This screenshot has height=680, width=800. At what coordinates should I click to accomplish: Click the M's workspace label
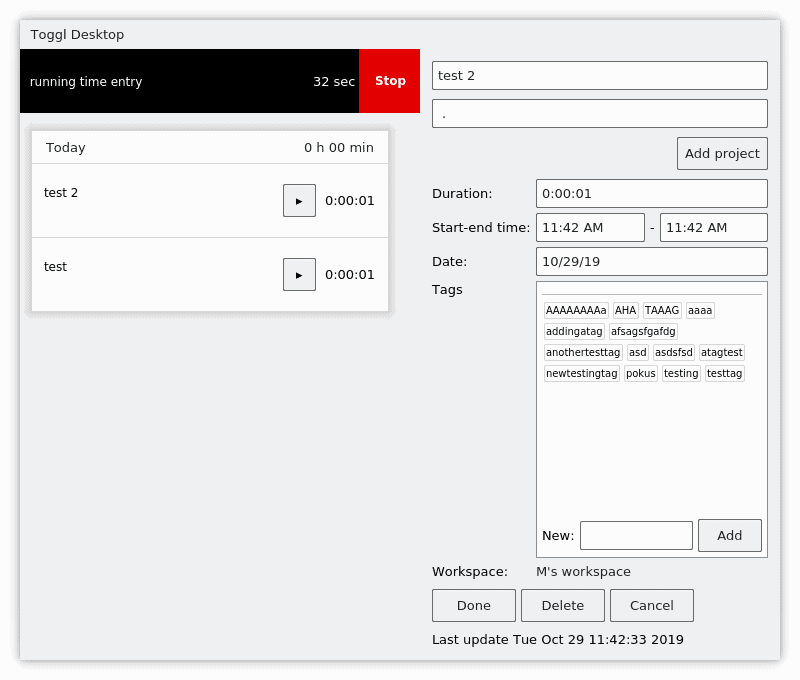pyautogui.click(x=583, y=571)
